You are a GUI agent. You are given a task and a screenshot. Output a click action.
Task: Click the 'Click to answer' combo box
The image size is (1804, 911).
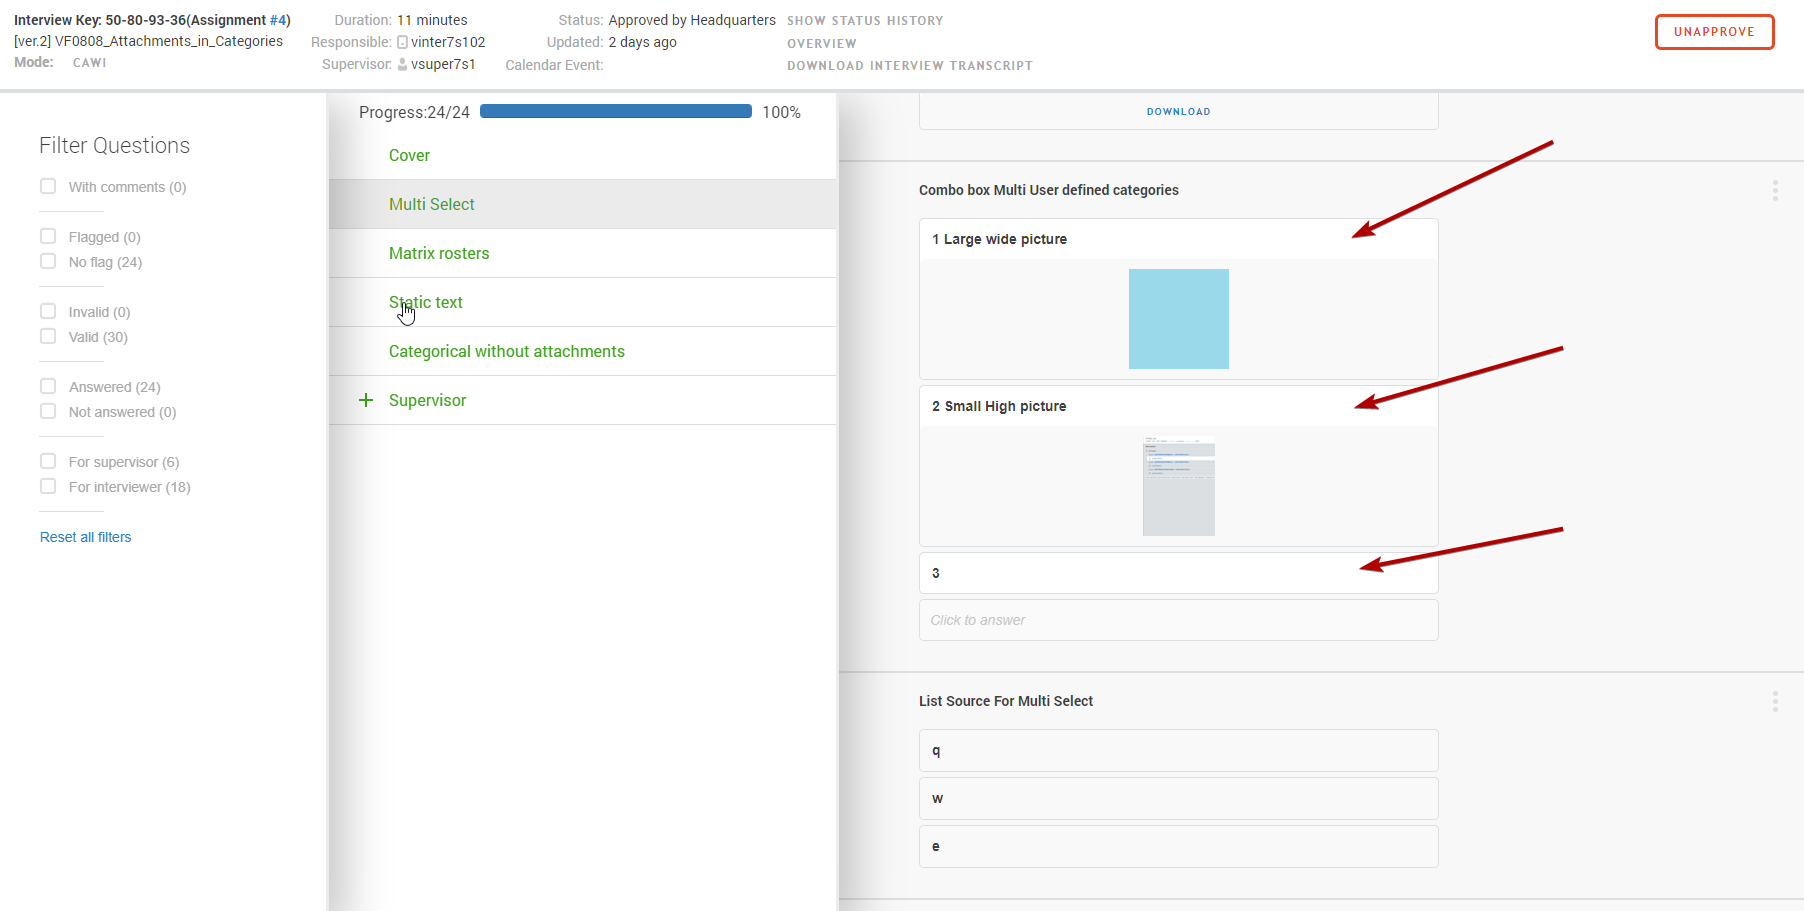click(1179, 620)
